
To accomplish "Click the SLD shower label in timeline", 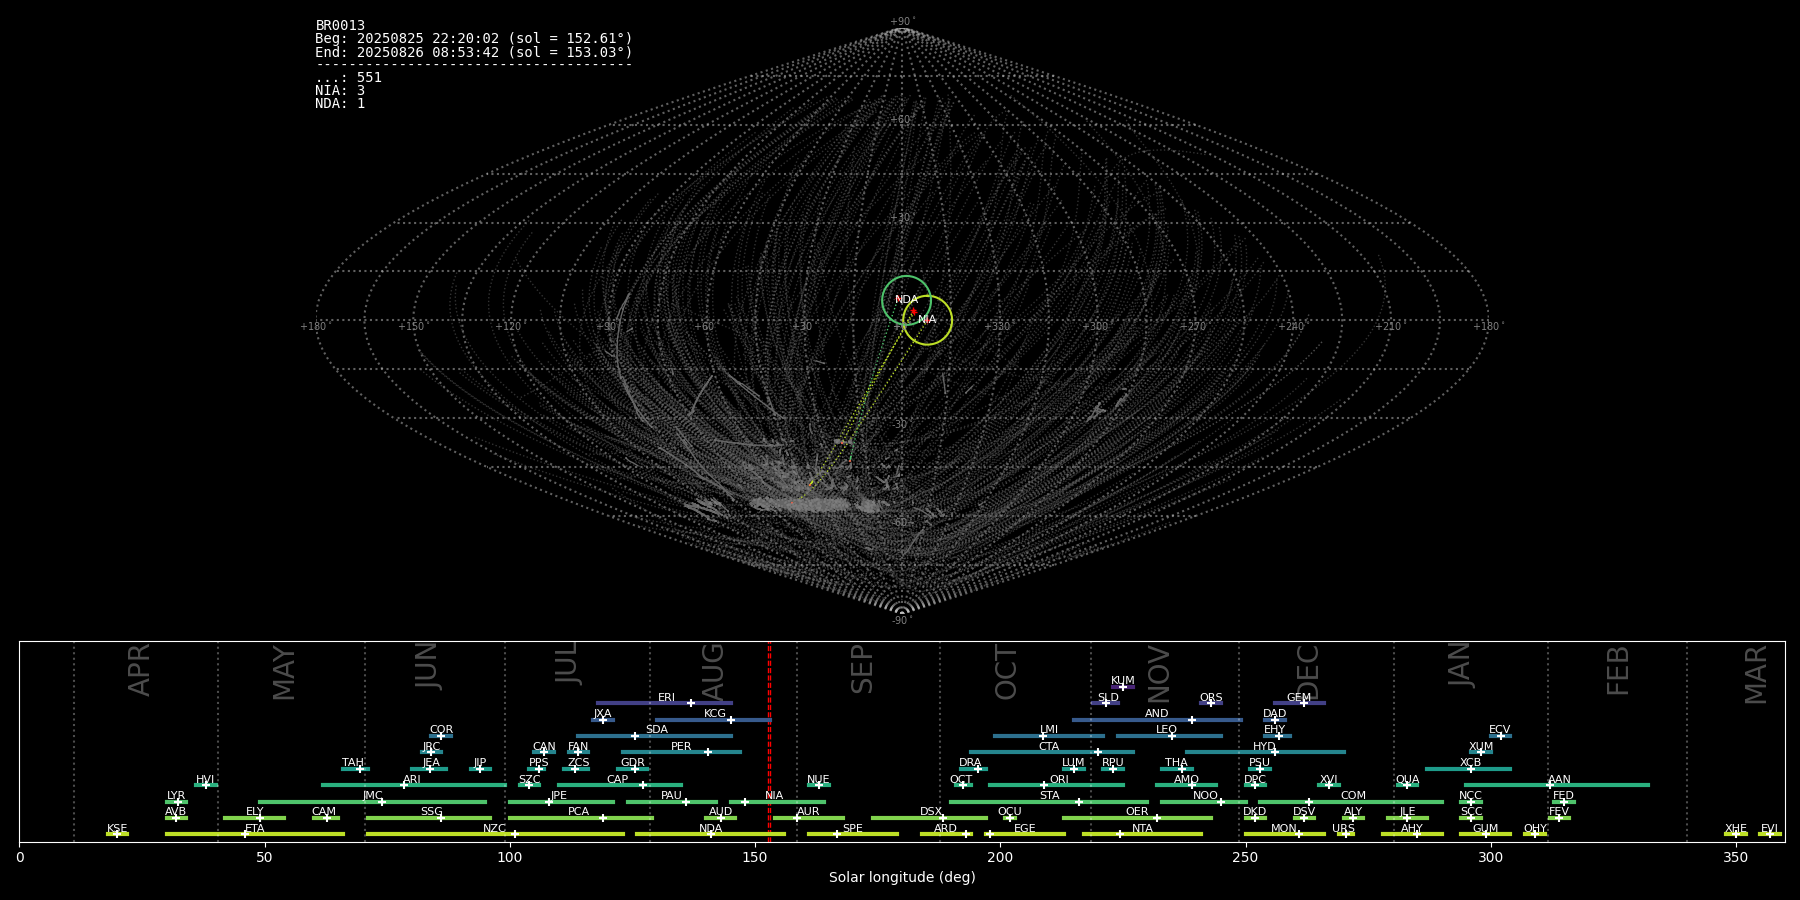I will [1108, 698].
